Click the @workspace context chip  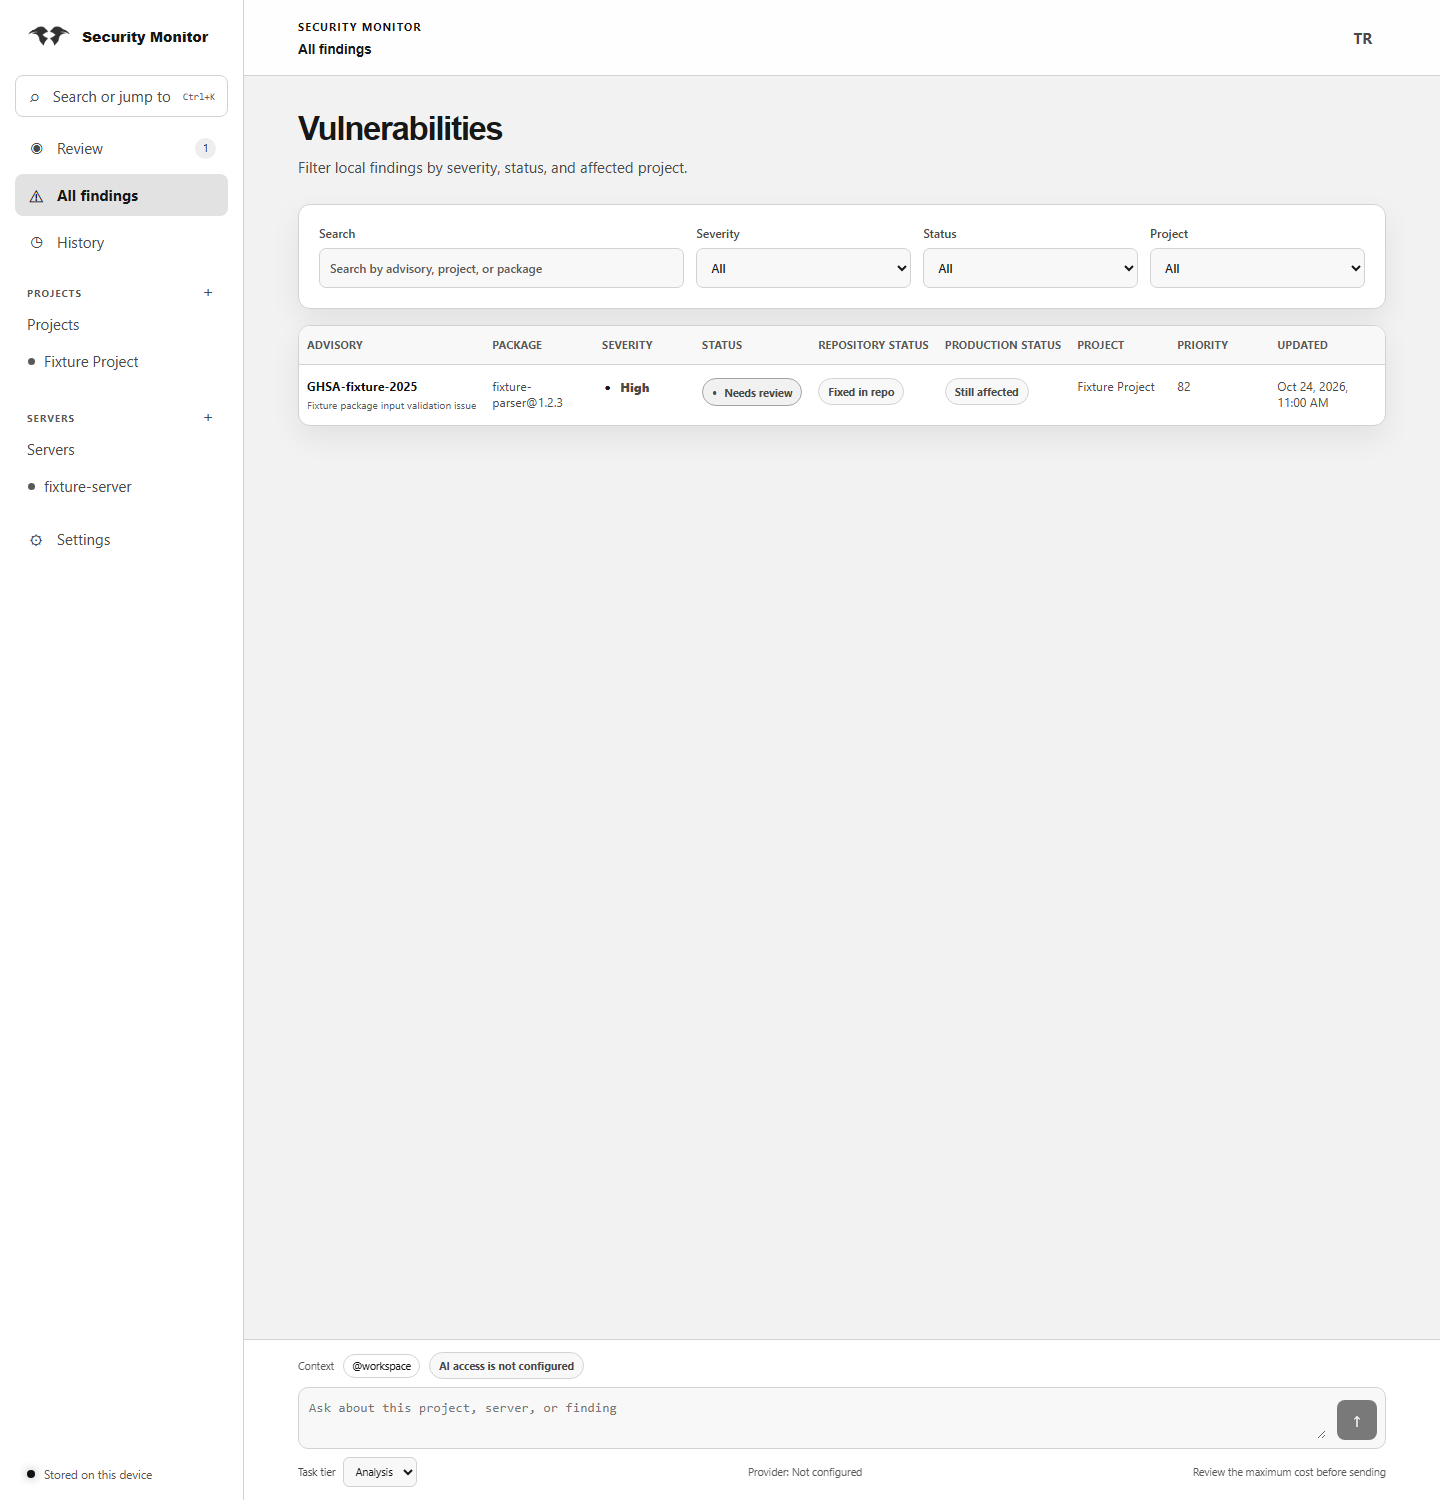[381, 1366]
